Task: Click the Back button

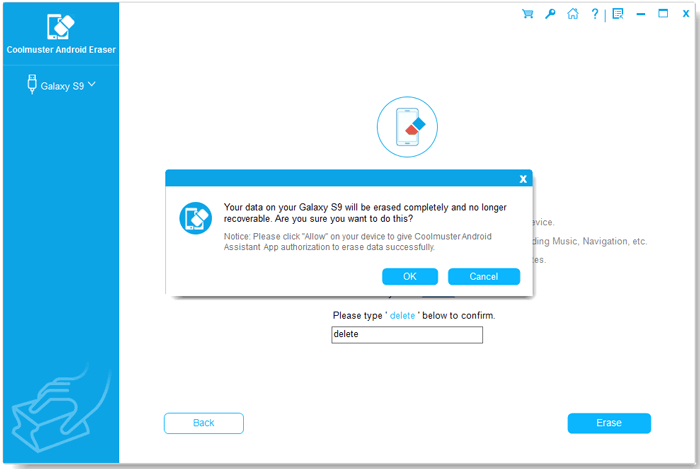Action: click(204, 423)
